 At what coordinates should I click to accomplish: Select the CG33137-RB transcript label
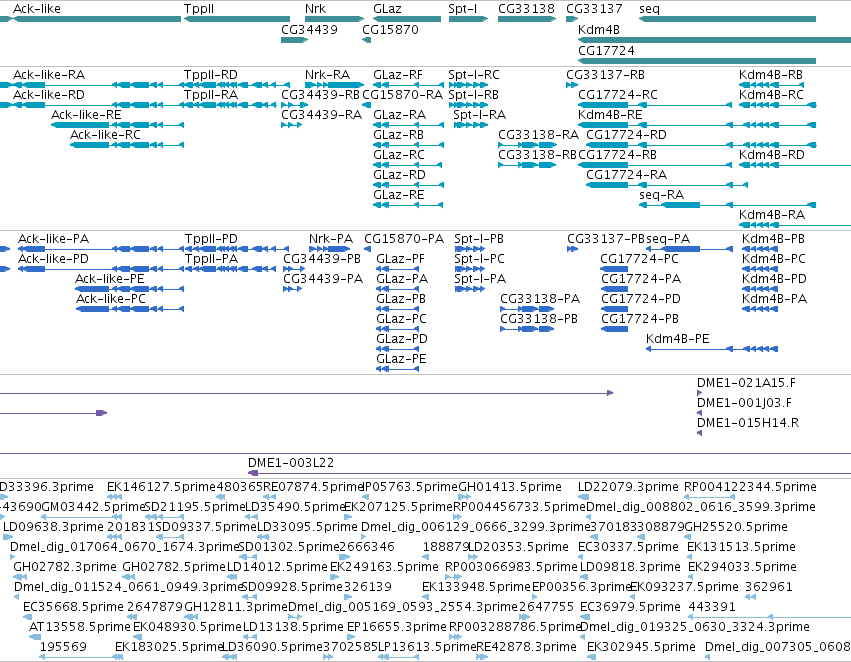click(605, 75)
